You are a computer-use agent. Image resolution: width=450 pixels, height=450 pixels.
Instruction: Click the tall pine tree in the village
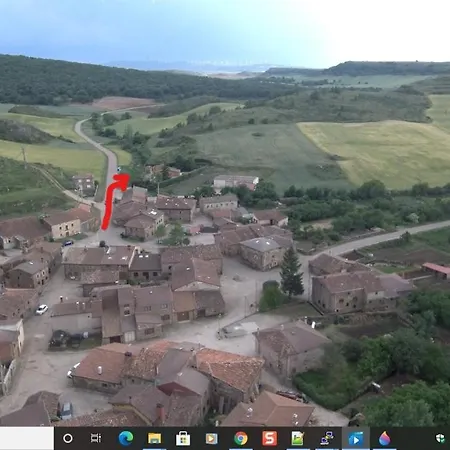(291, 272)
